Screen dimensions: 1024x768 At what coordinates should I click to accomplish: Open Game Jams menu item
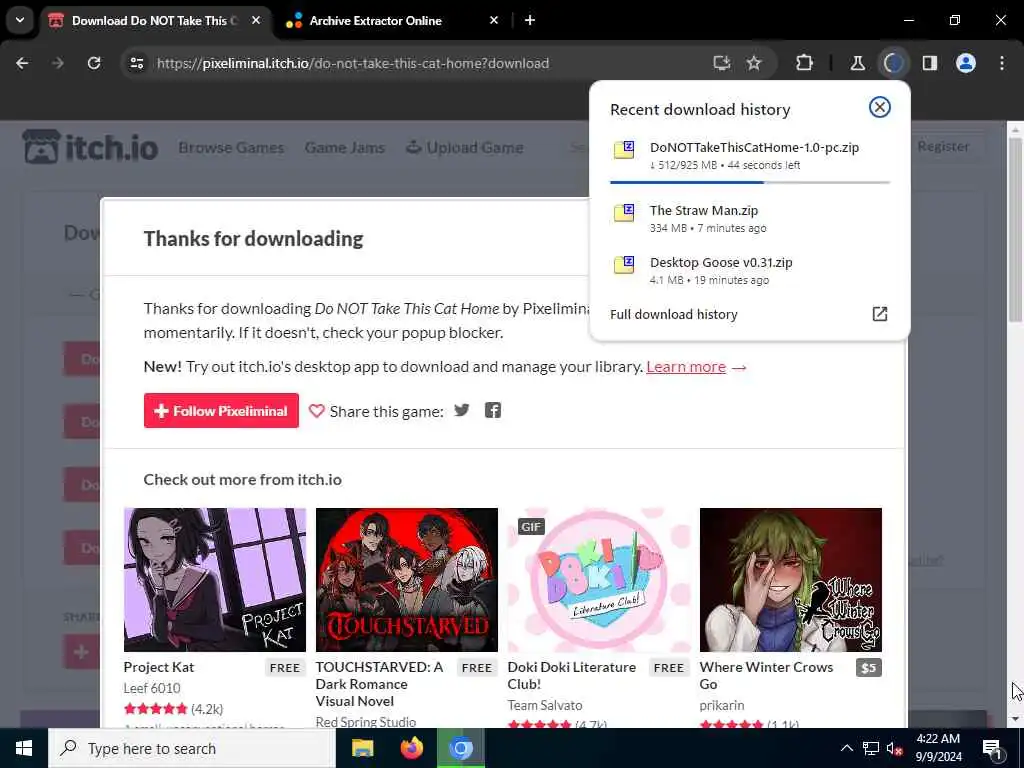(344, 148)
